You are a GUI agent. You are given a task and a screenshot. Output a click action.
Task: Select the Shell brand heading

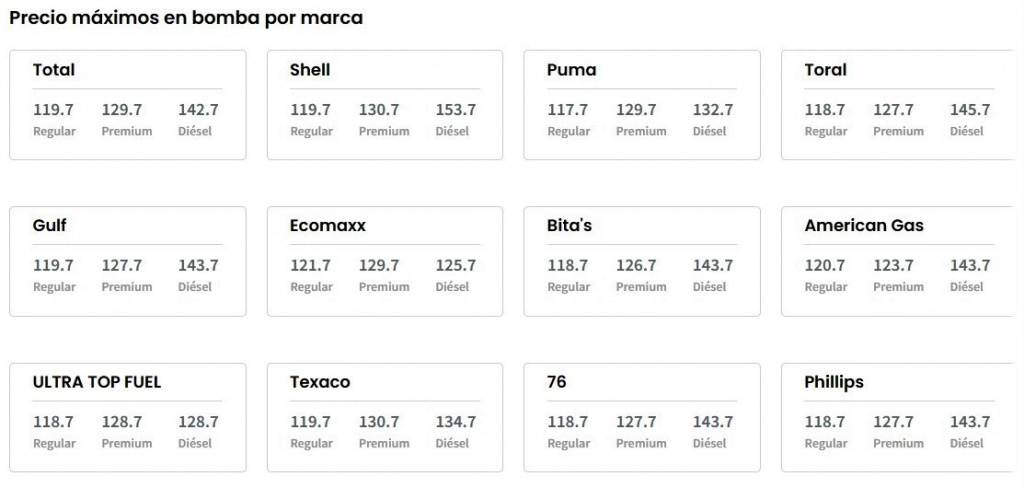click(310, 70)
